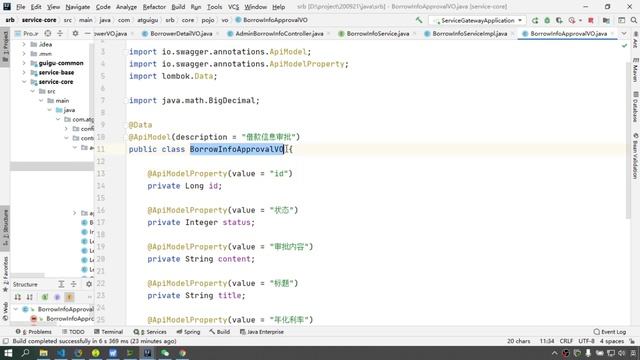Toggle the purple show-properties filter in Structure
This screenshot has width=640, height=360.
[x=57, y=297]
